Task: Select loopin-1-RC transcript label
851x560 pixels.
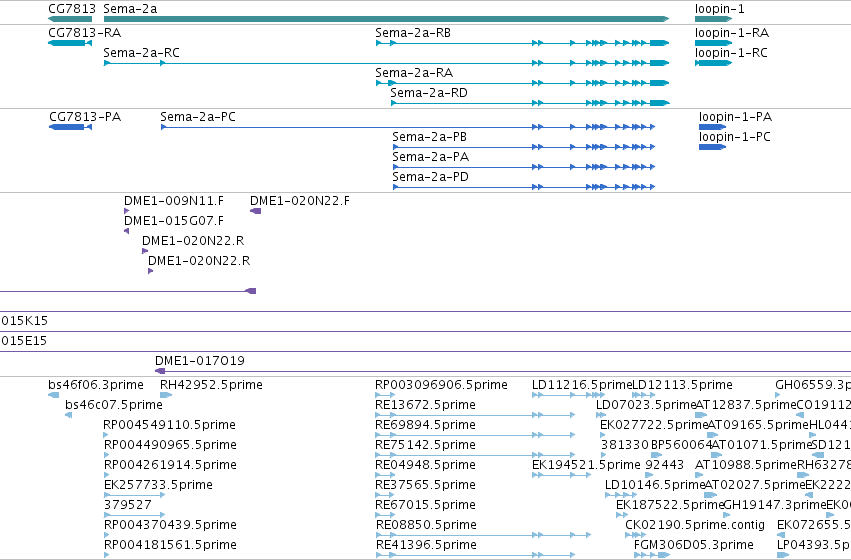Action: [x=731, y=53]
